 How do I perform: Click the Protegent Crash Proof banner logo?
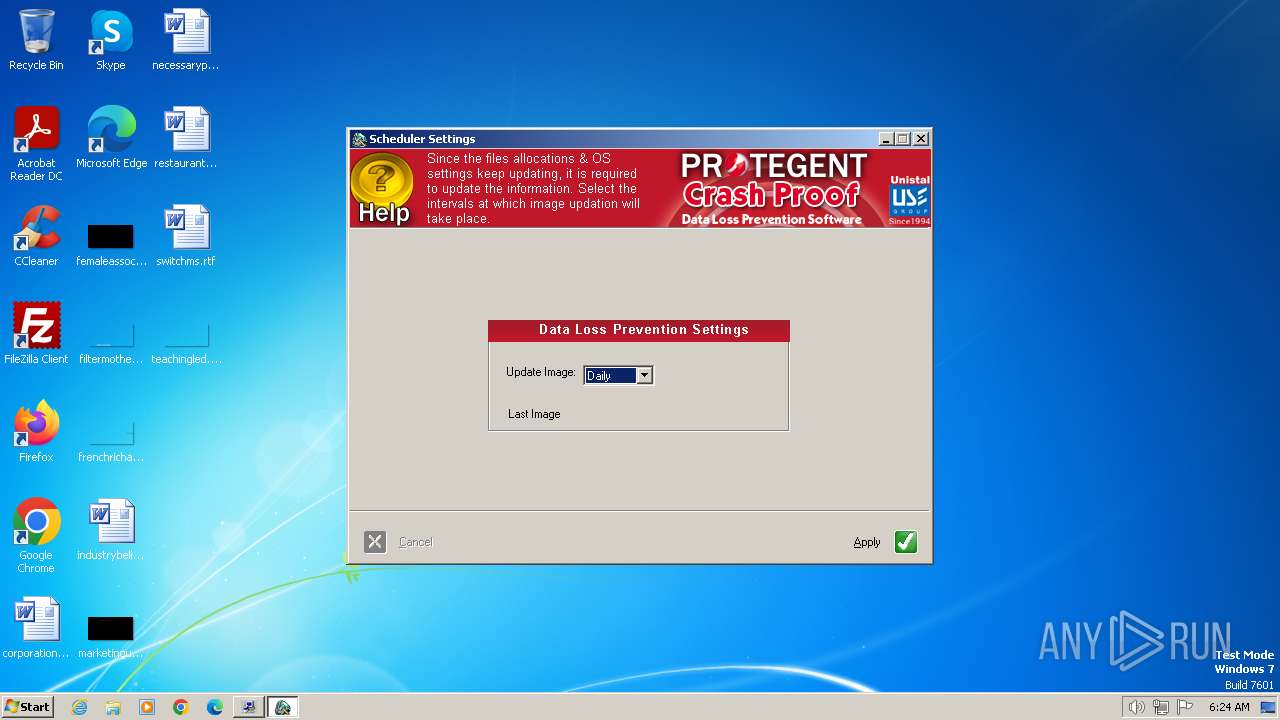[772, 188]
